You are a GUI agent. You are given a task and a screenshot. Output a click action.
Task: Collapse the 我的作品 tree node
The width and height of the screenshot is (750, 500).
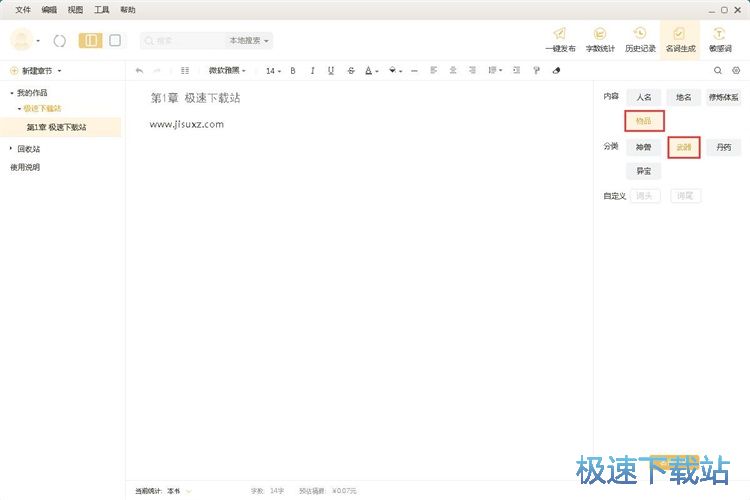[12, 93]
